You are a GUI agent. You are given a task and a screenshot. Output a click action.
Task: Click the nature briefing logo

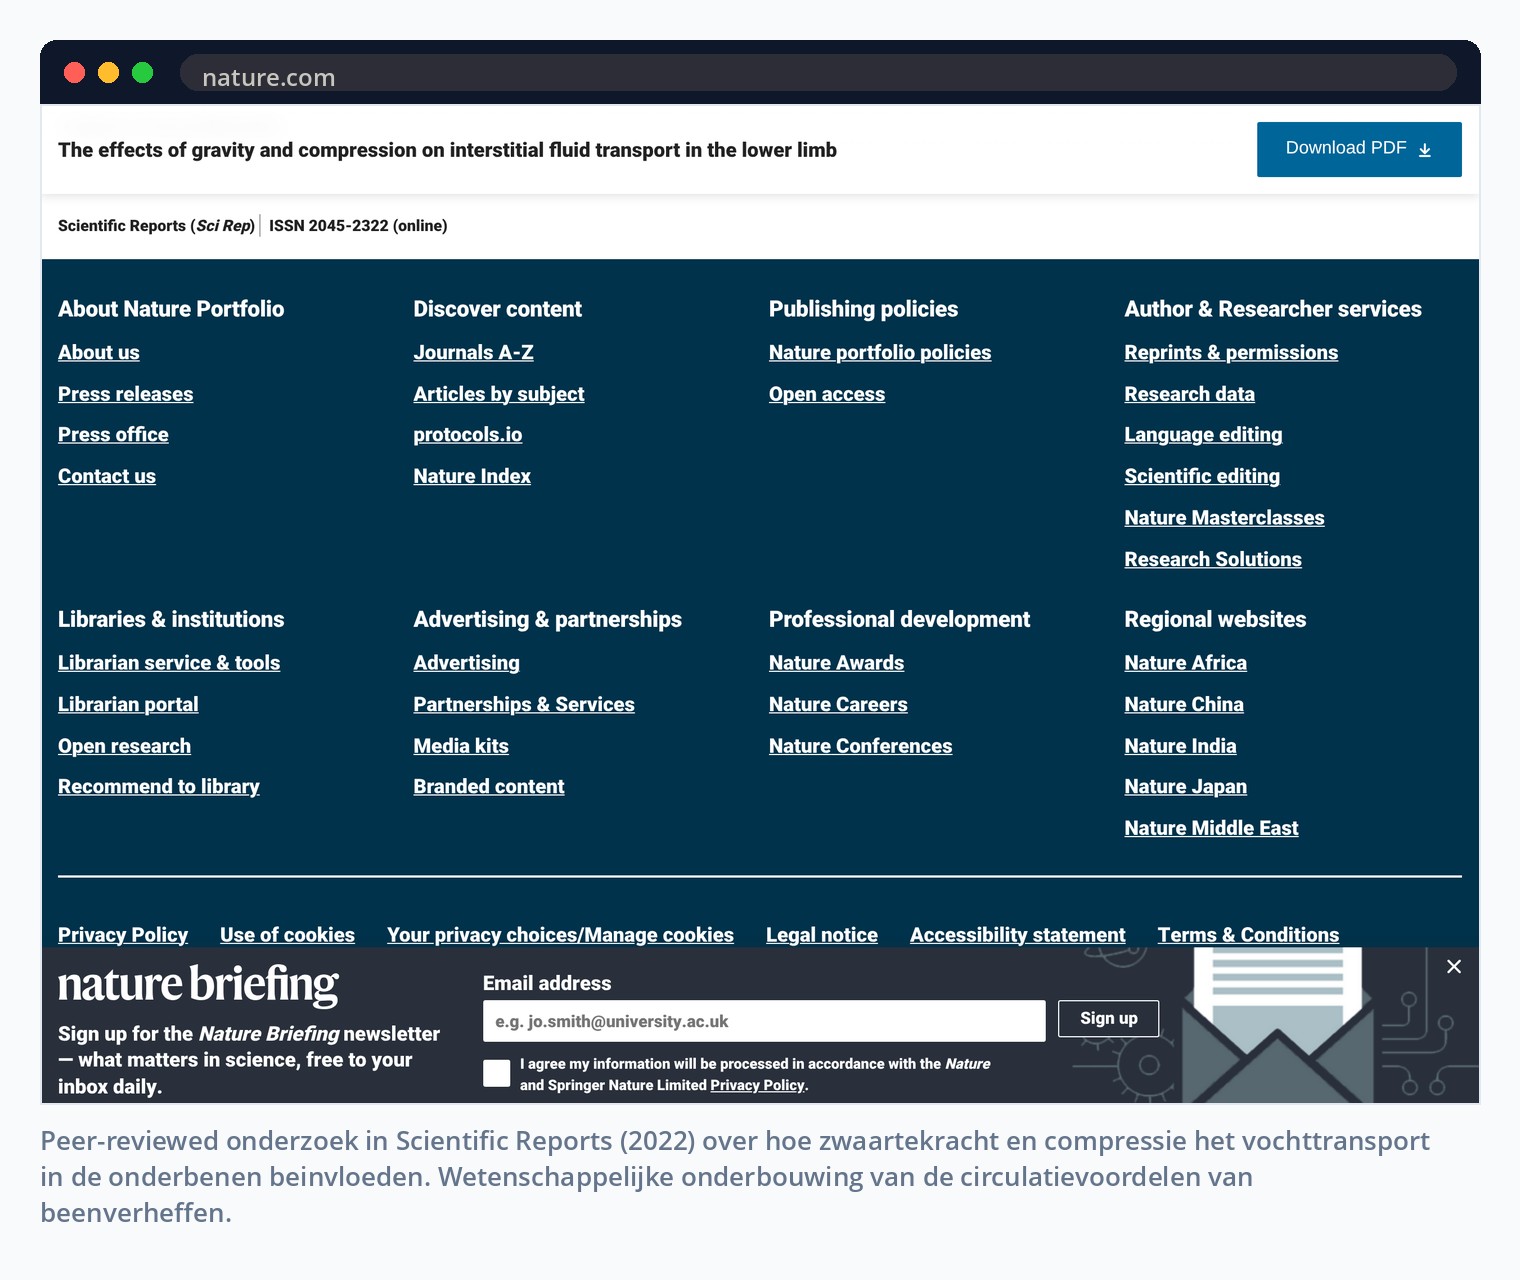tap(198, 985)
